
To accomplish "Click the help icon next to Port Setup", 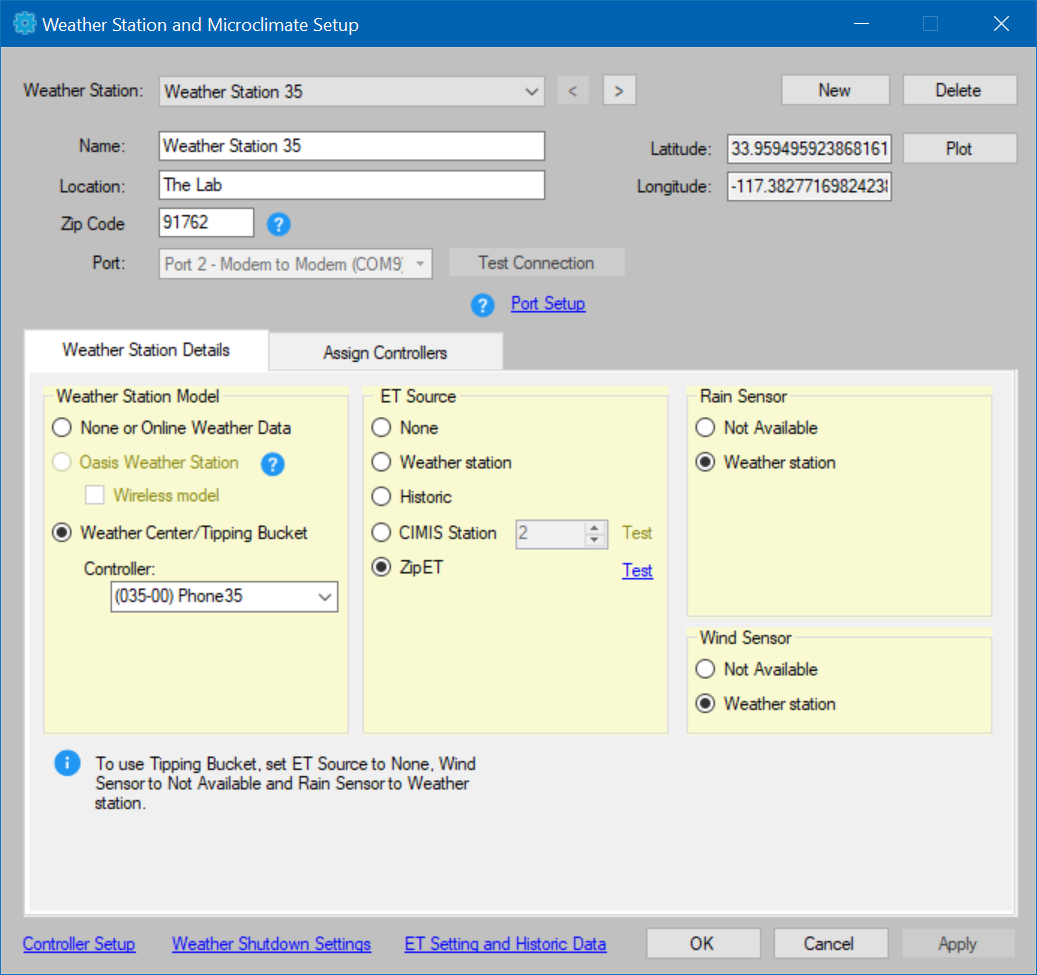I will [x=483, y=305].
